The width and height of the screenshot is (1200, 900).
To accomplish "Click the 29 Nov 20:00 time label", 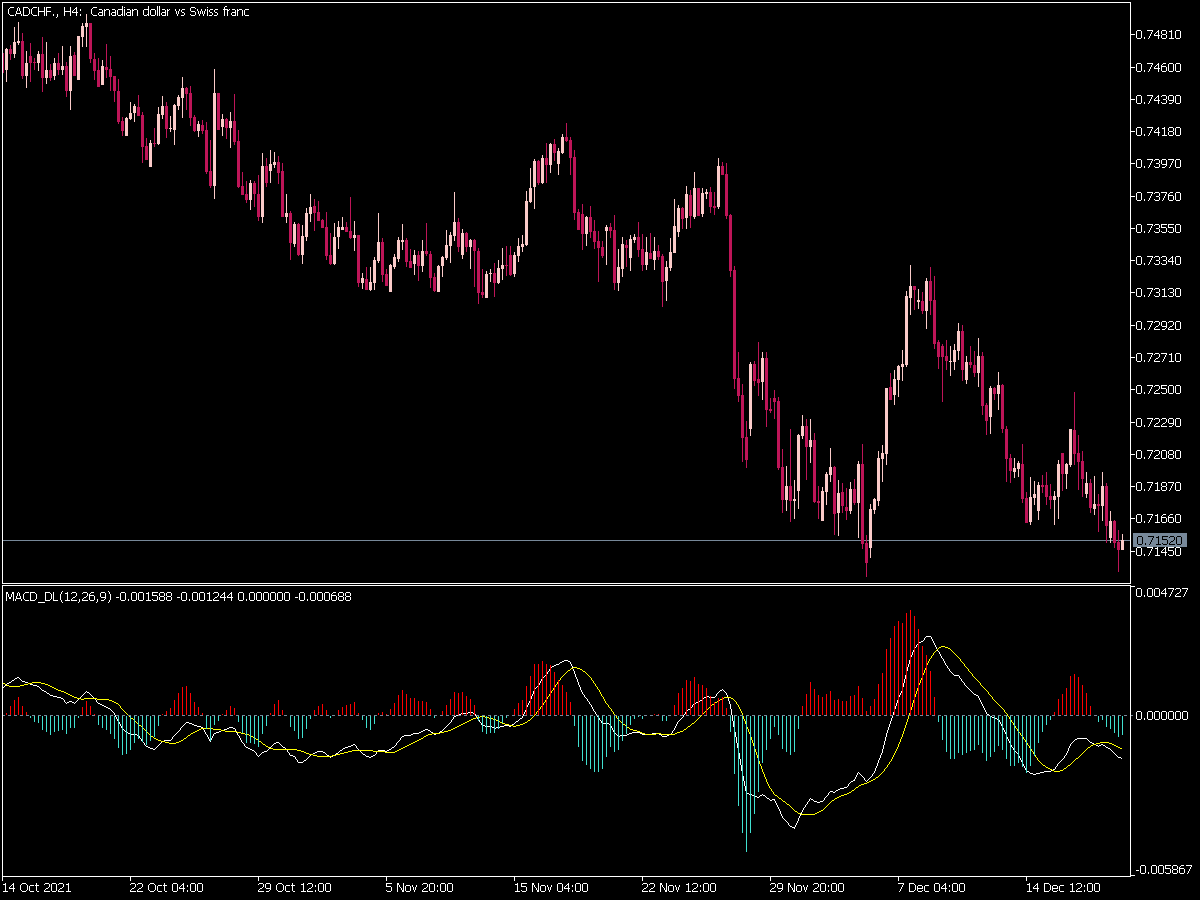I will tap(807, 887).
